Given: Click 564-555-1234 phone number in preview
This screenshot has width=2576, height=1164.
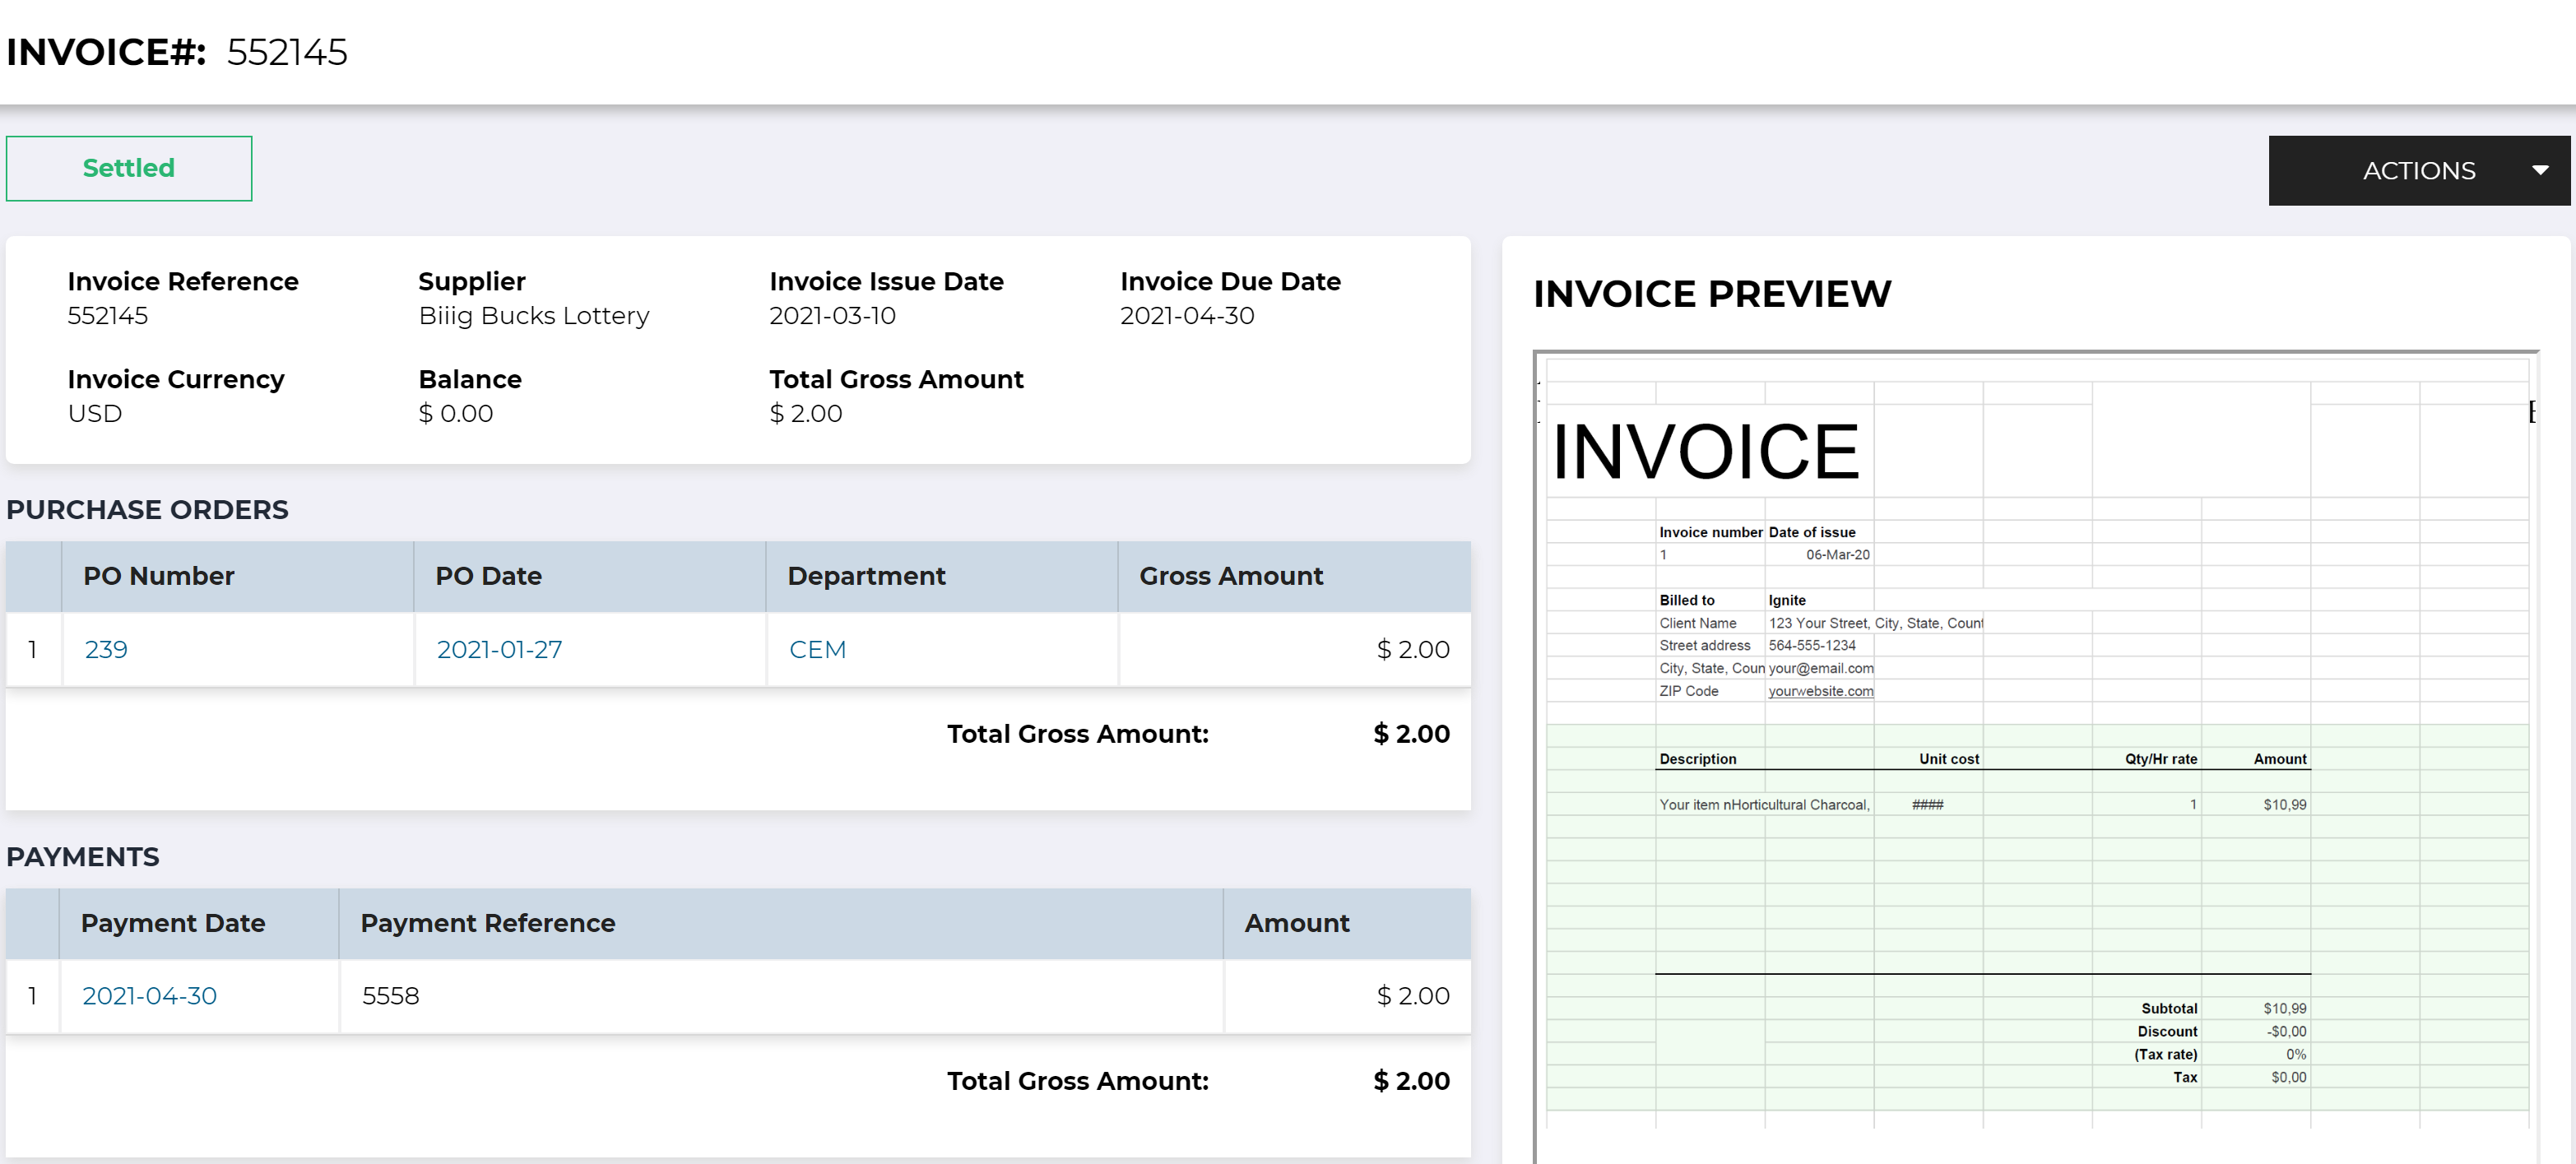Looking at the screenshot, I should pyautogui.click(x=1811, y=646).
